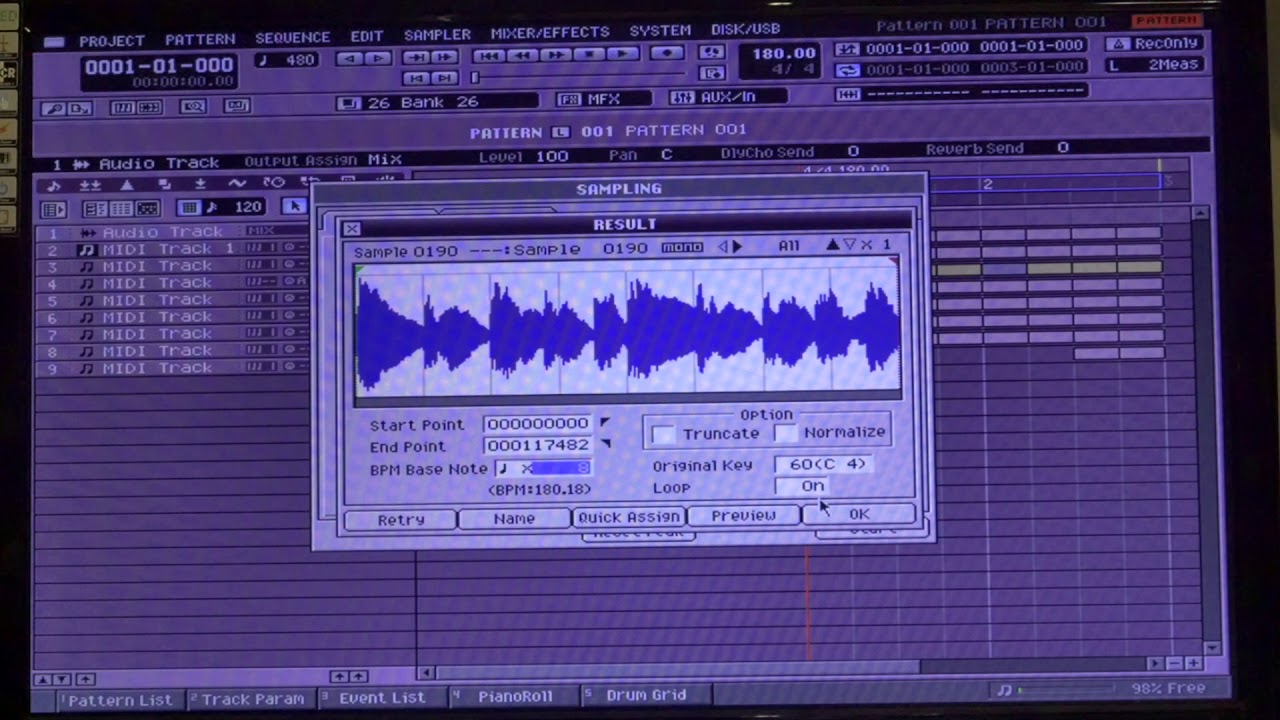Close the RESULT dialog with X
This screenshot has height=720, width=1280.
pyautogui.click(x=352, y=229)
